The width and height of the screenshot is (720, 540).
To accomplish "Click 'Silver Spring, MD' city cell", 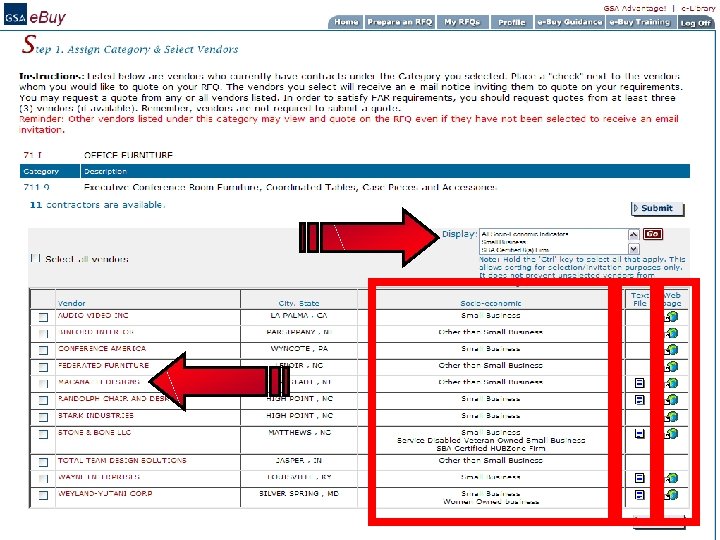I will point(299,494).
